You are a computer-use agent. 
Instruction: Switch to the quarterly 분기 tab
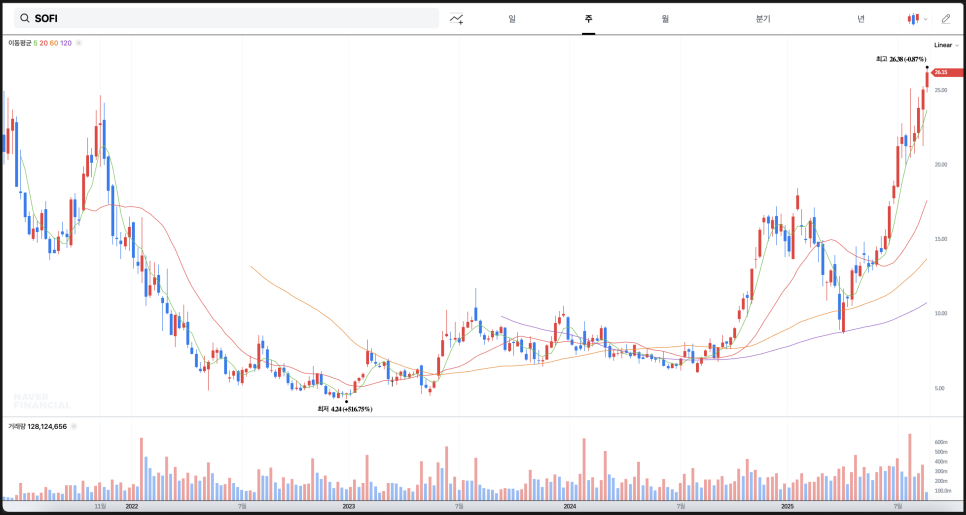click(x=763, y=18)
